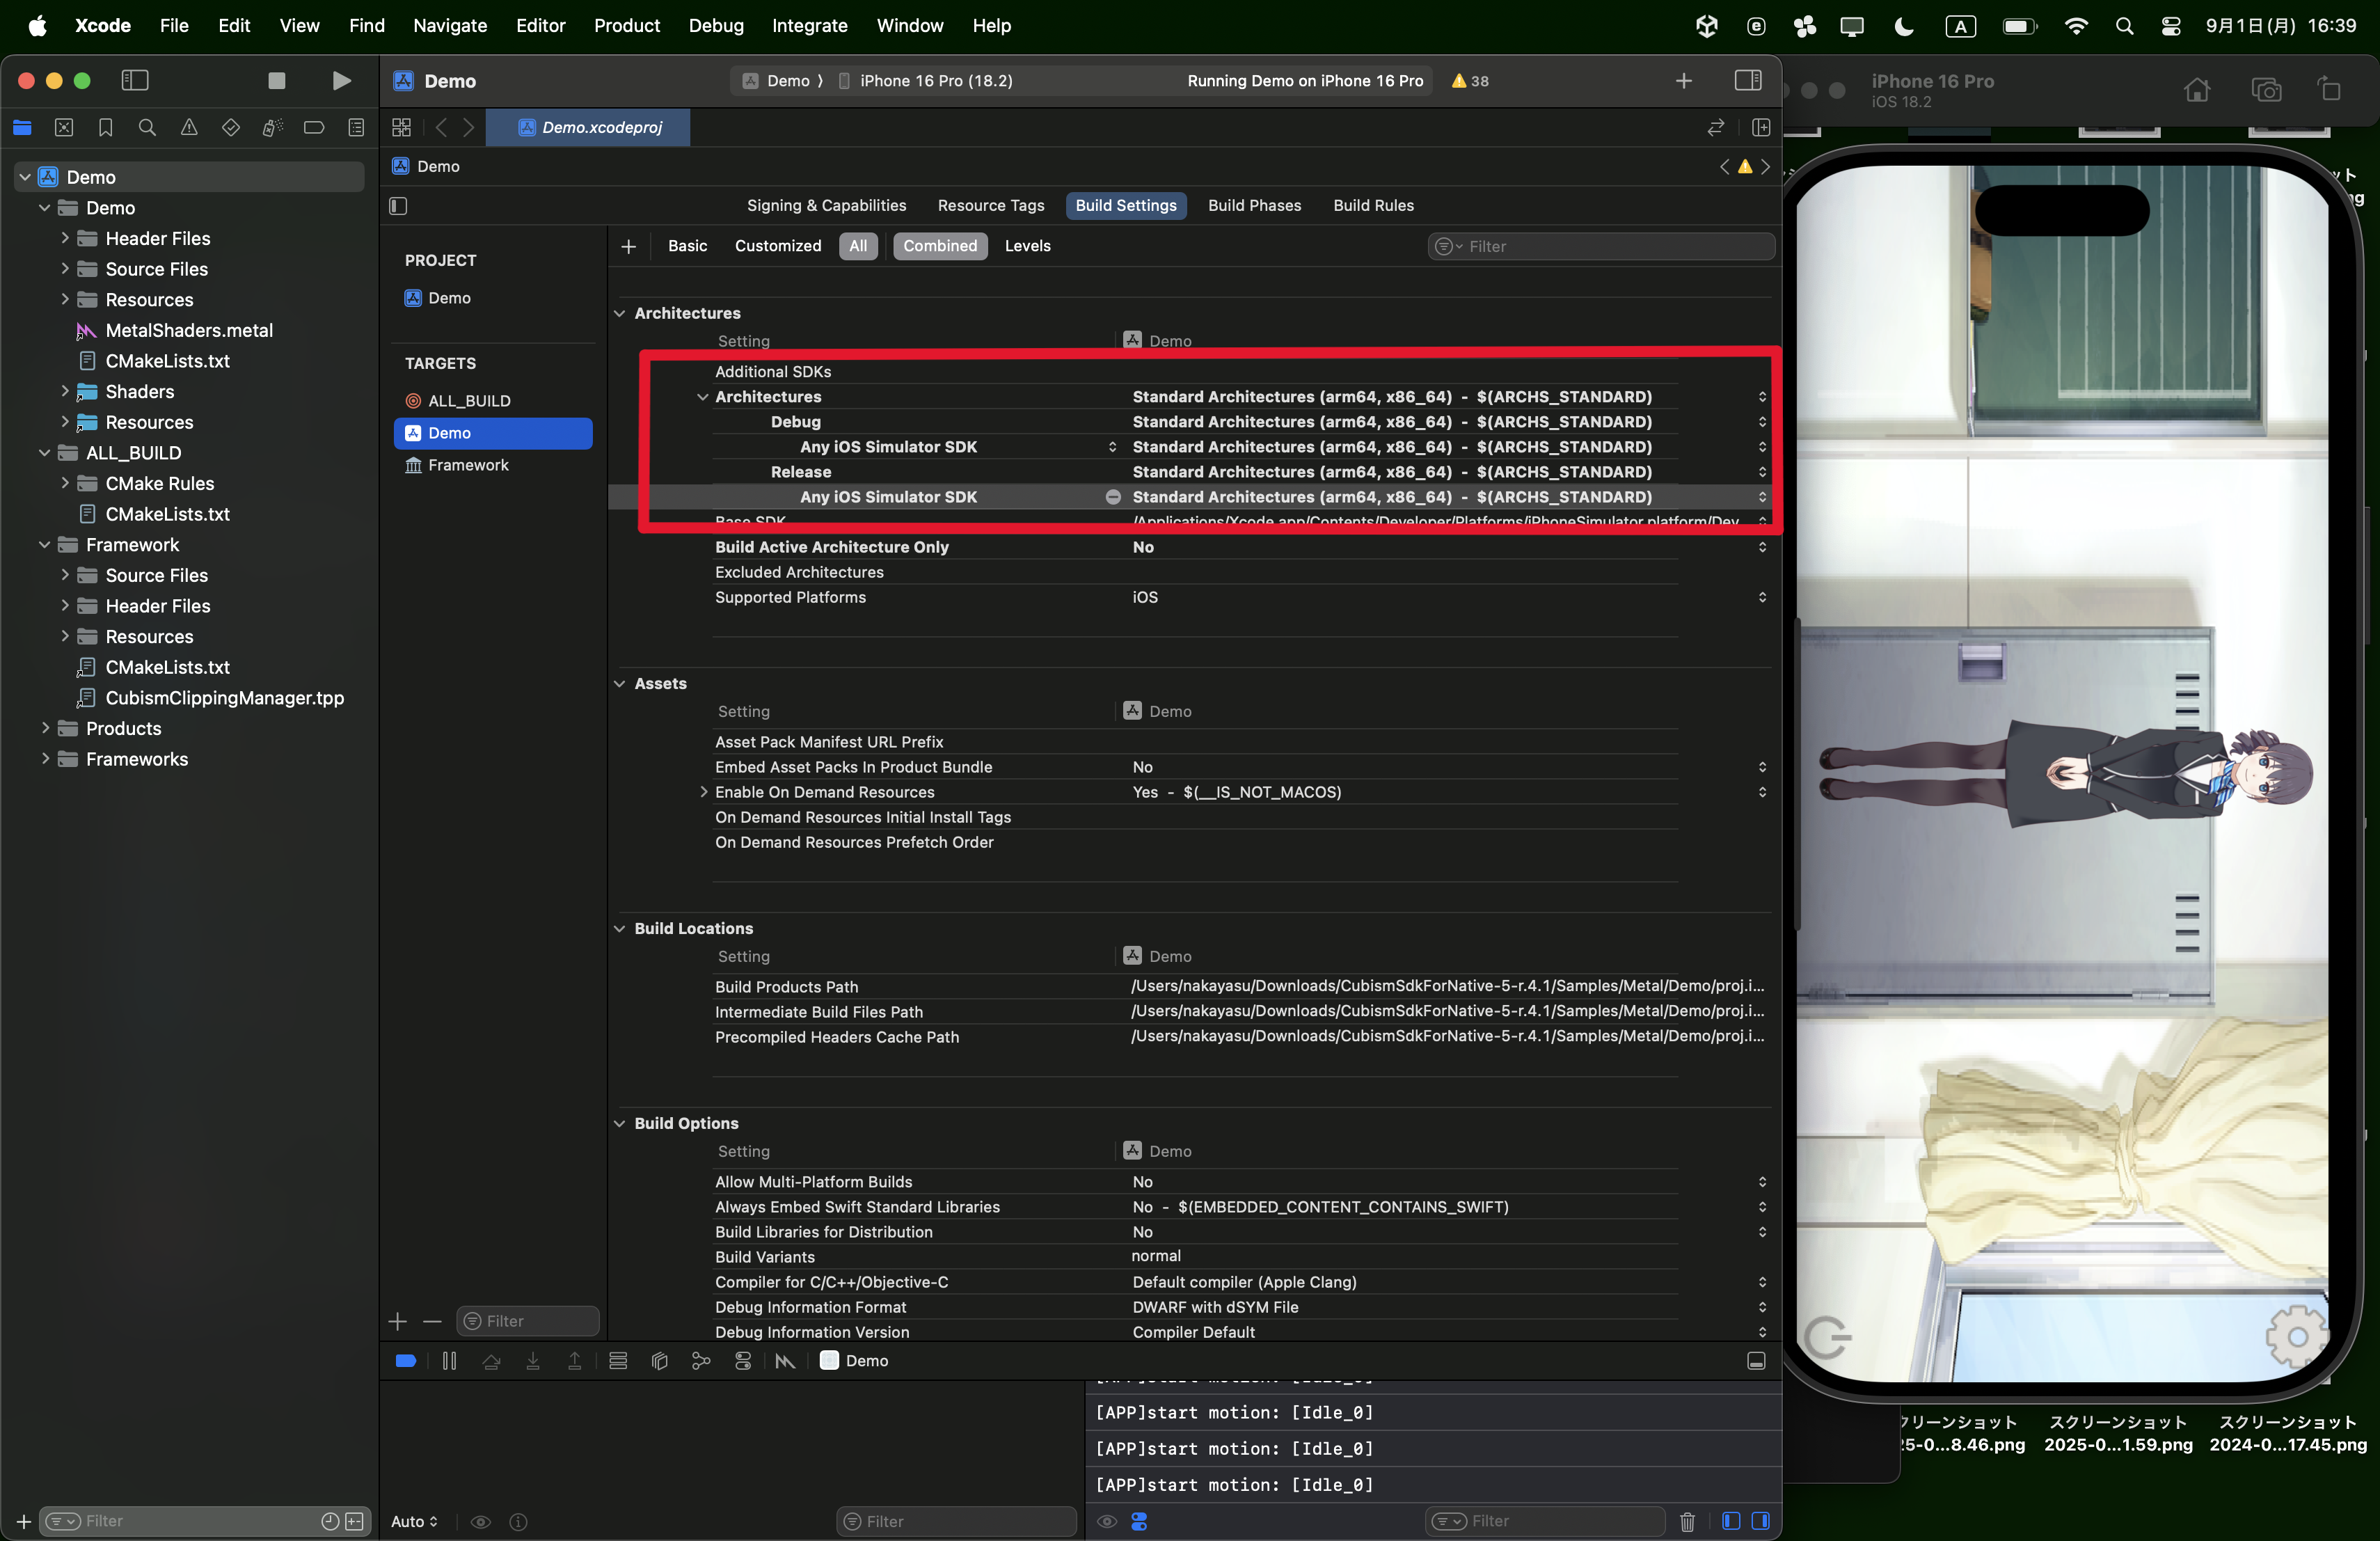The image size is (2380, 1541).
Task: Open the Issue navigator warning icon
Action: 189,127
